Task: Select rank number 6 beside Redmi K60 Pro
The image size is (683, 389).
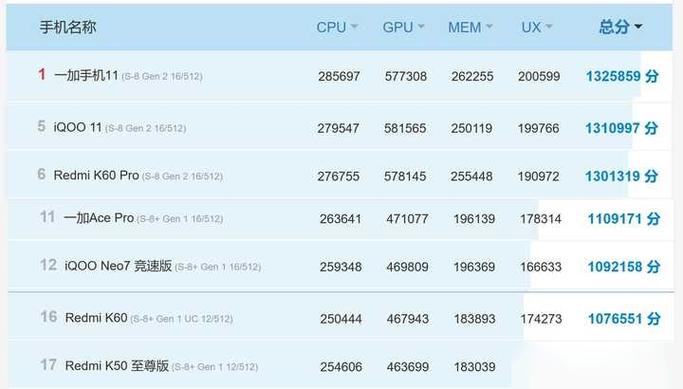Action: 41,174
